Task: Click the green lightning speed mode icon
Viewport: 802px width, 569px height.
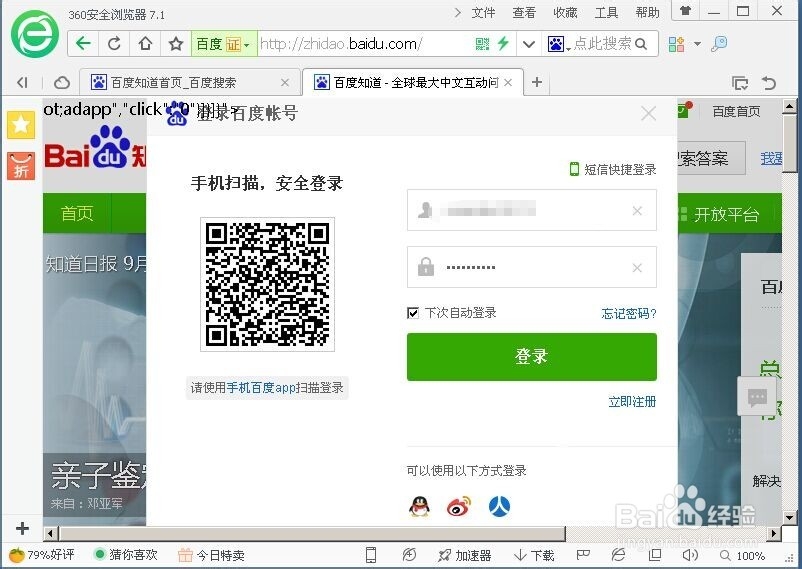Action: pos(503,44)
